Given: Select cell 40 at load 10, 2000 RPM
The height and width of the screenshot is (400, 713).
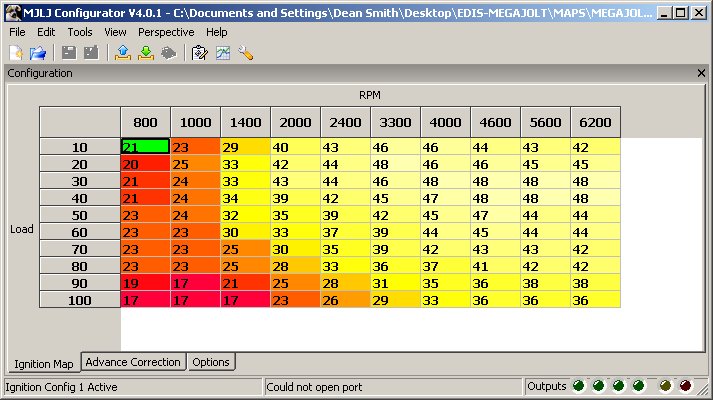Looking at the screenshot, I should 296,147.
